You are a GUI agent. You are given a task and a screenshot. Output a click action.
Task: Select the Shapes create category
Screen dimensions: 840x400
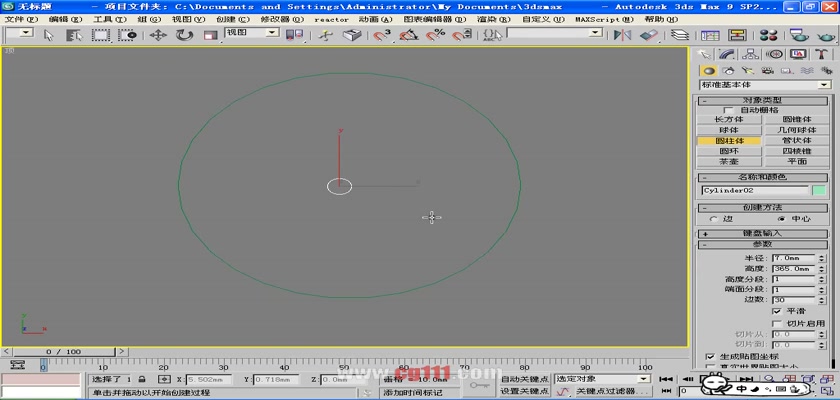tap(728, 71)
